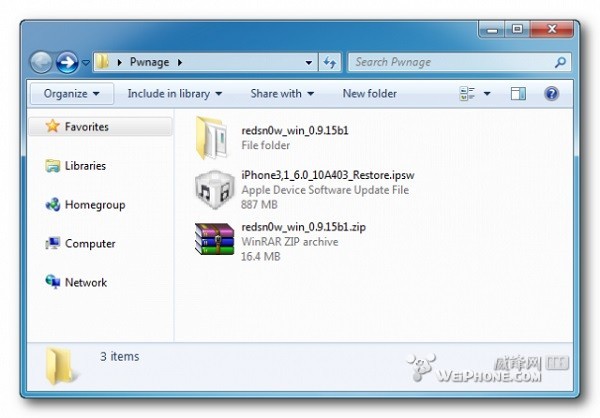Expand the arrow before Pwnage breadcrumb
Viewport: 600px width, 418px height.
(x=120, y=62)
